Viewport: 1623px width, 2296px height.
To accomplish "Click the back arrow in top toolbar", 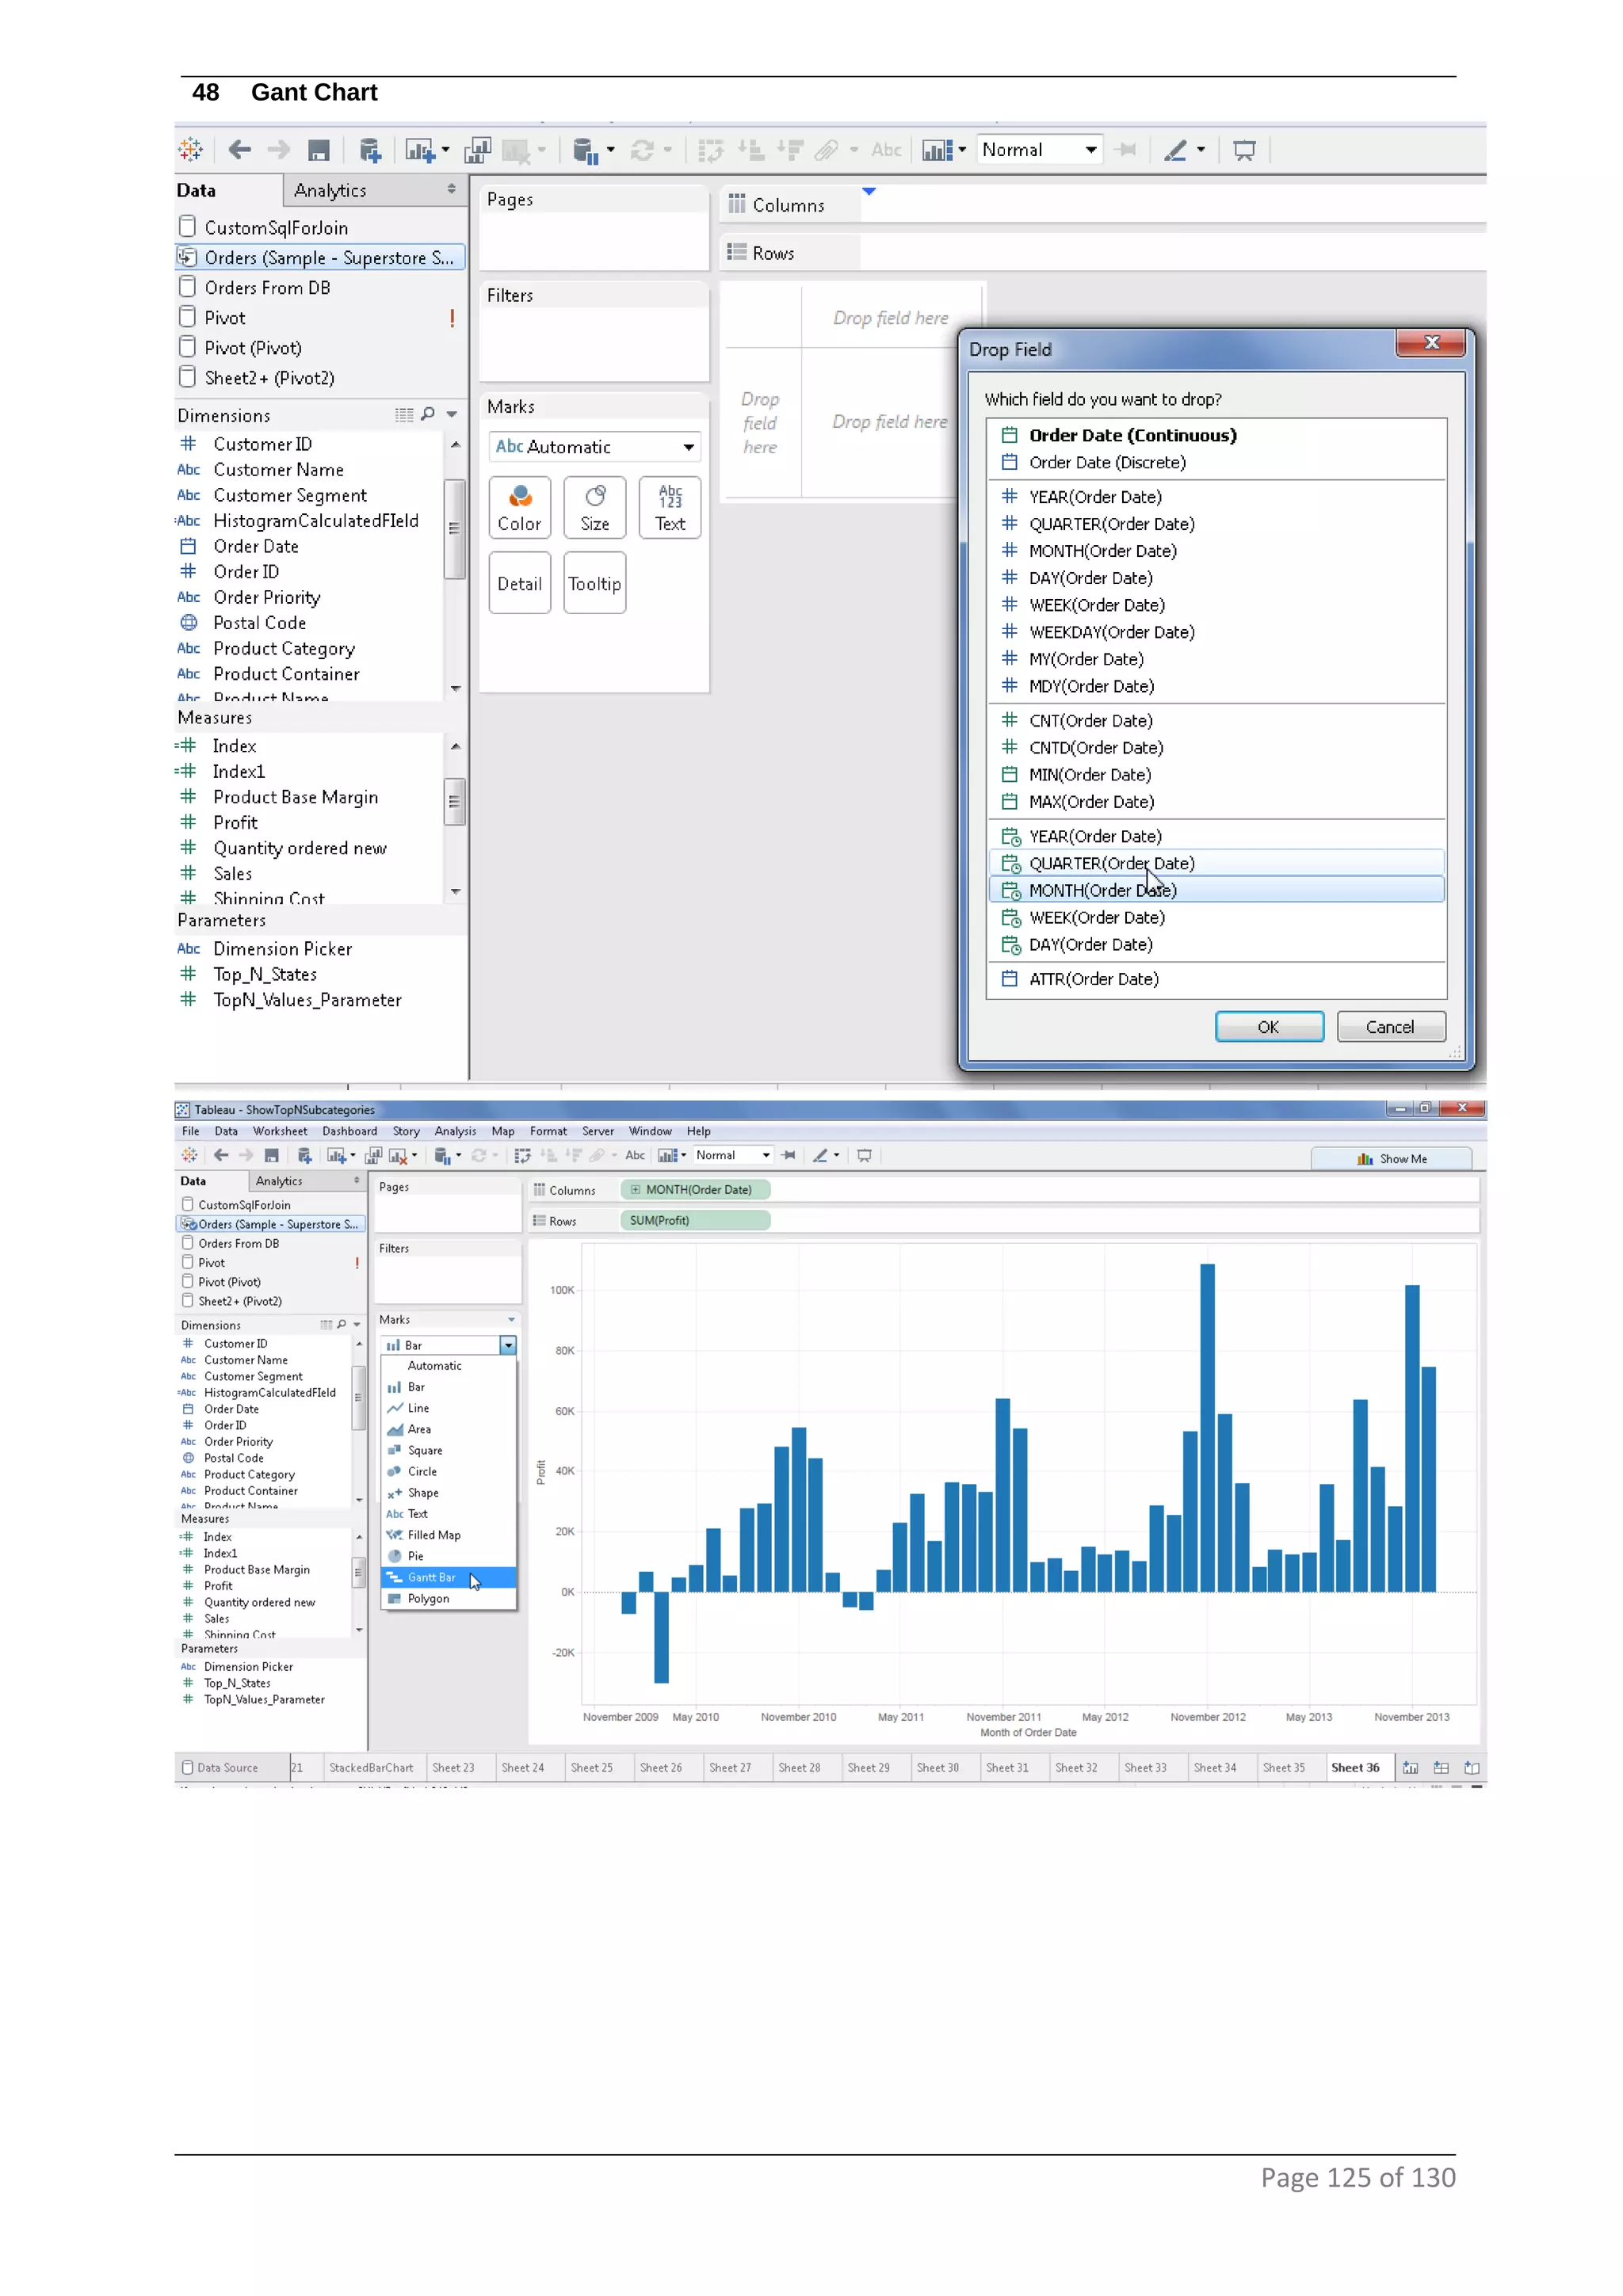I will (239, 150).
